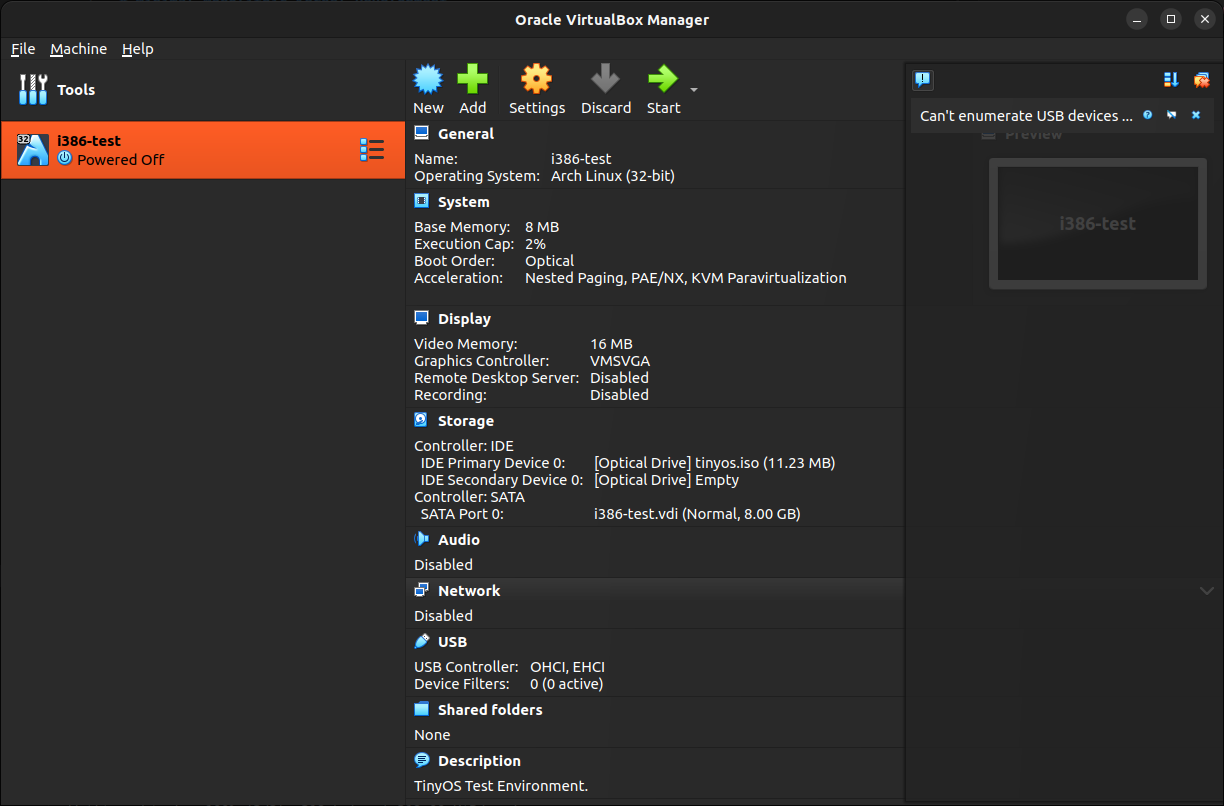The width and height of the screenshot is (1224, 806).
Task: Click the New toolbar label
Action: click(x=428, y=108)
